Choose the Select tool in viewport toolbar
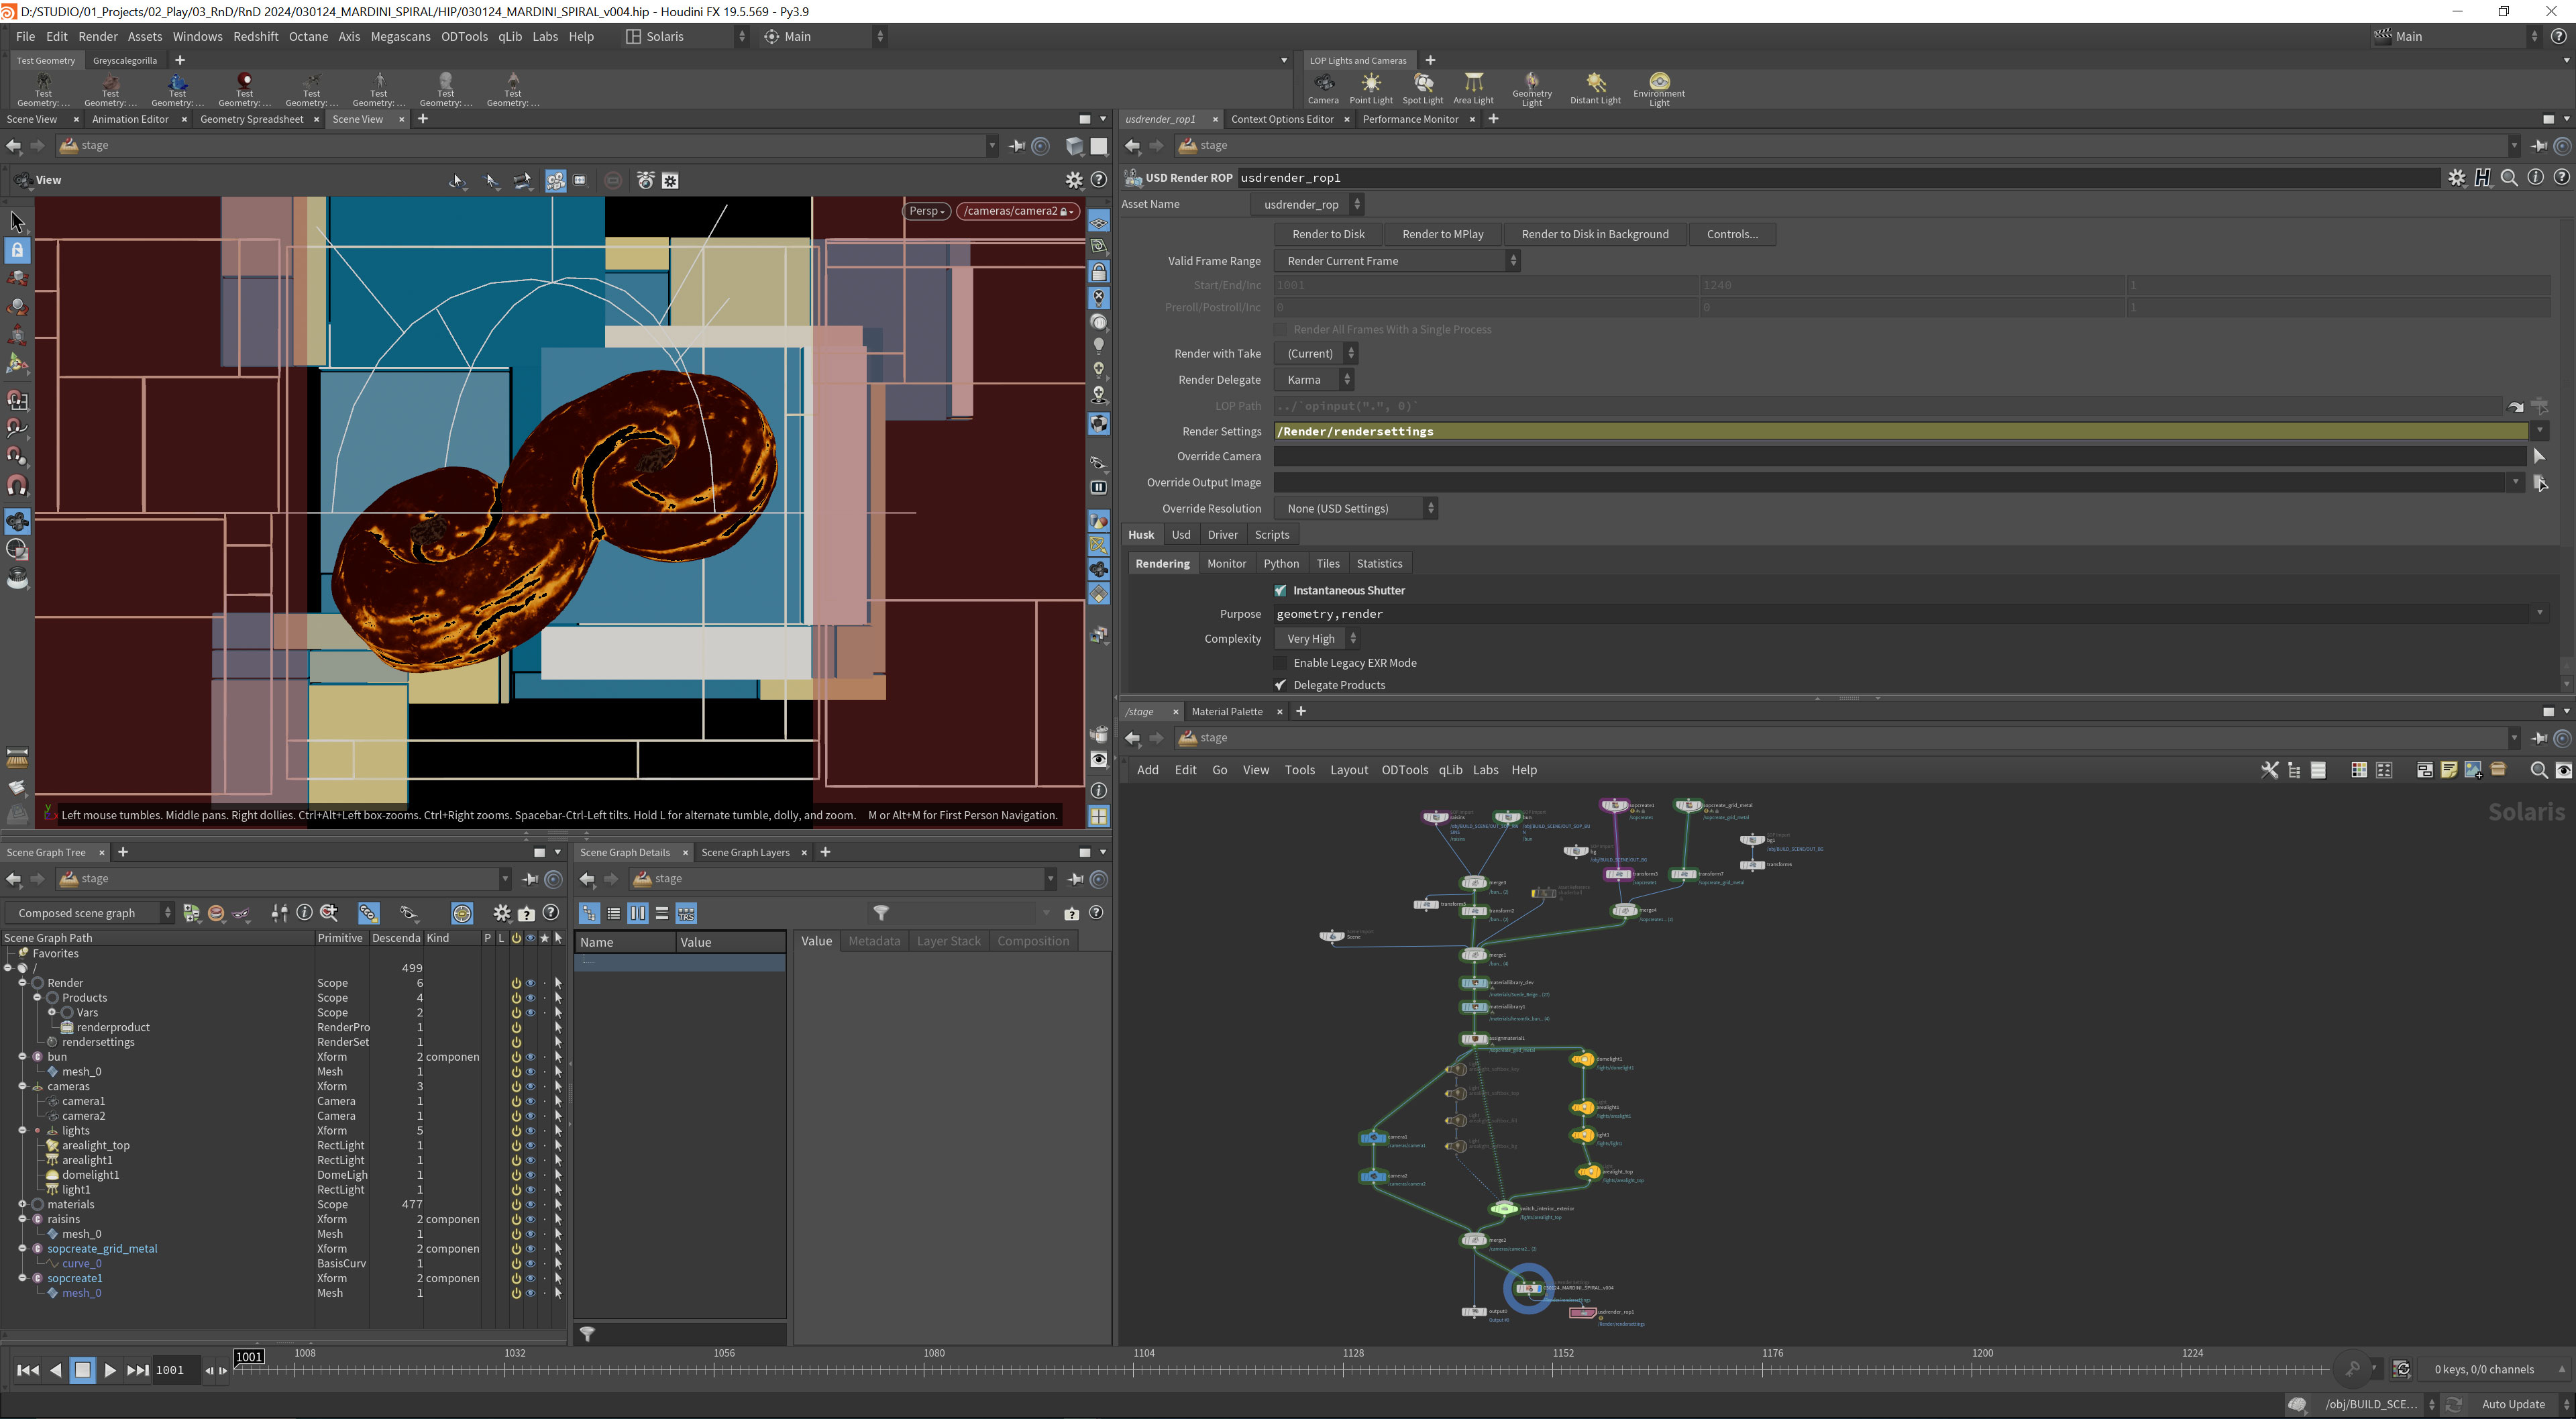The image size is (2576, 1419). [17, 221]
